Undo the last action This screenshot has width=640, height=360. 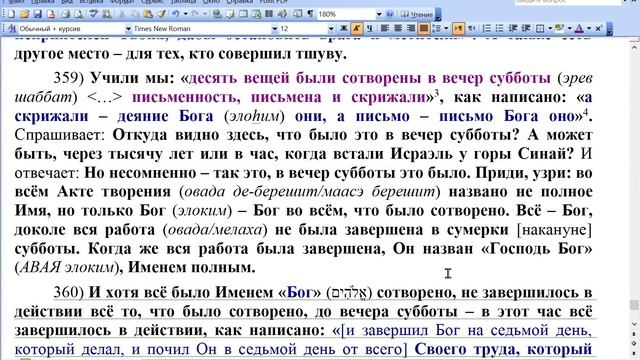(x=176, y=14)
